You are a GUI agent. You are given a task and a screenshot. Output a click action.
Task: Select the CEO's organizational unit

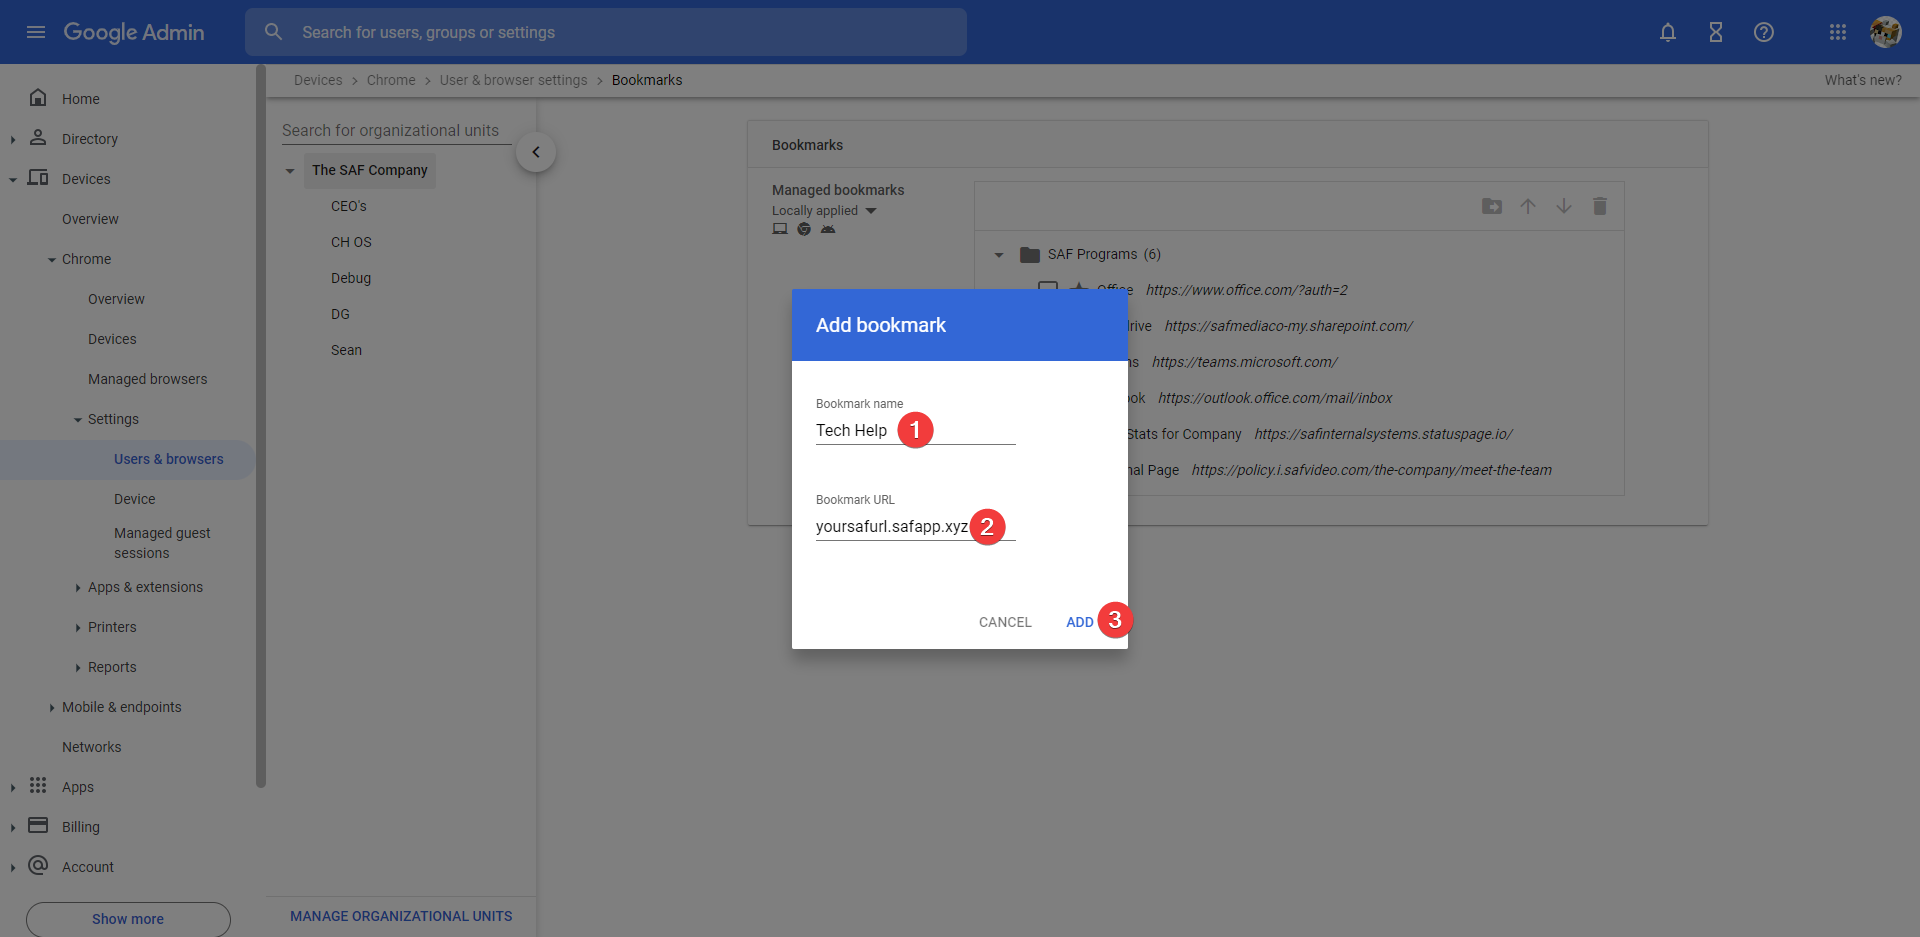pos(349,206)
